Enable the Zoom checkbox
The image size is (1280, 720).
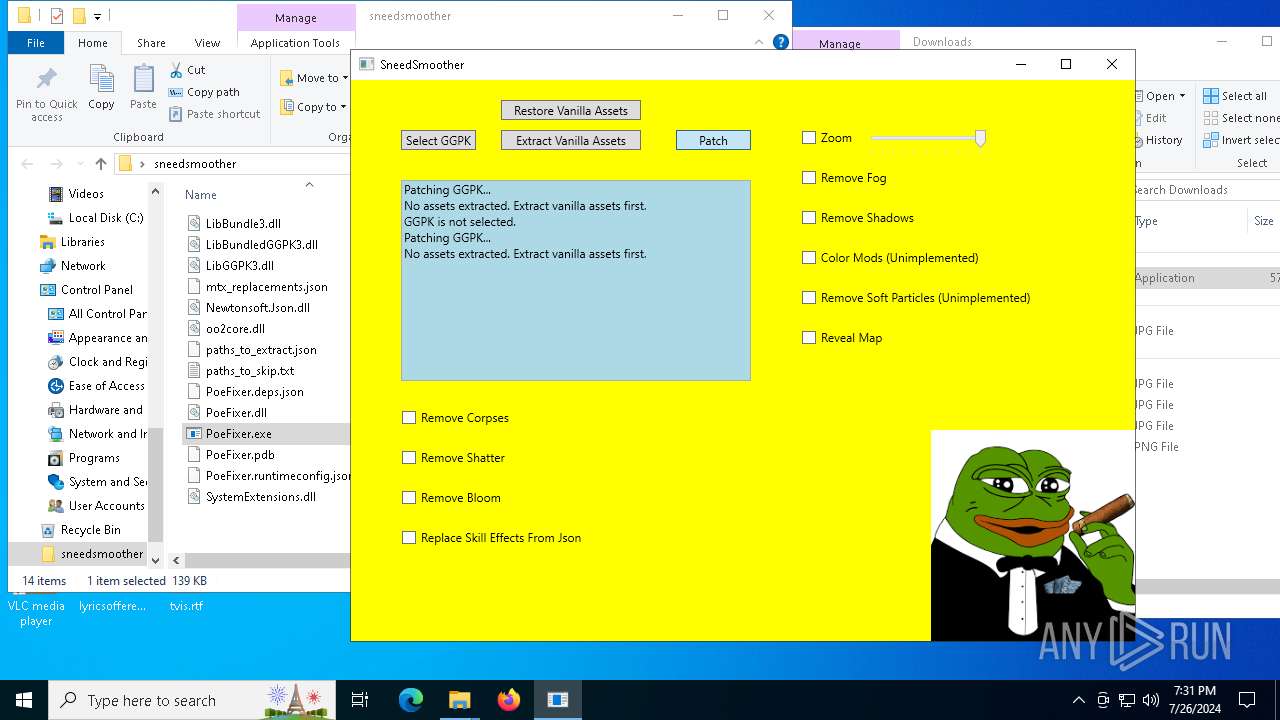[809, 138]
